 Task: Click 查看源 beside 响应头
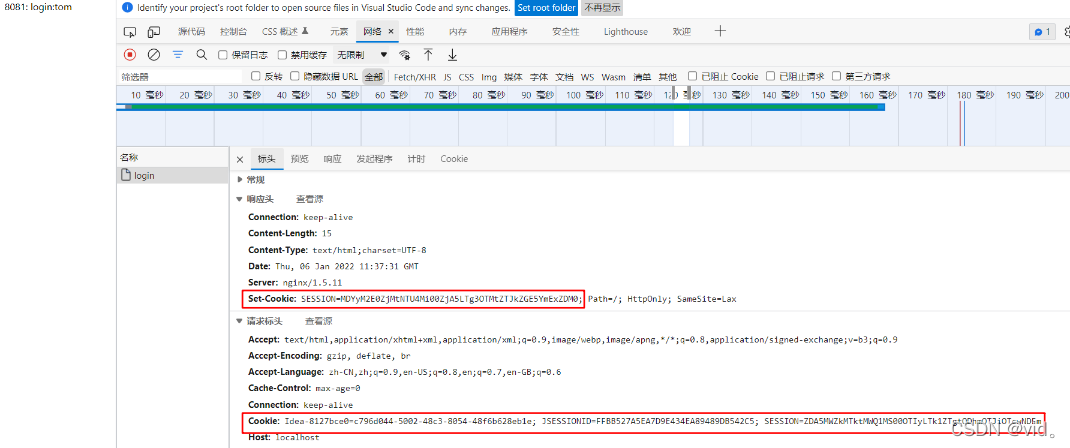[x=309, y=199]
